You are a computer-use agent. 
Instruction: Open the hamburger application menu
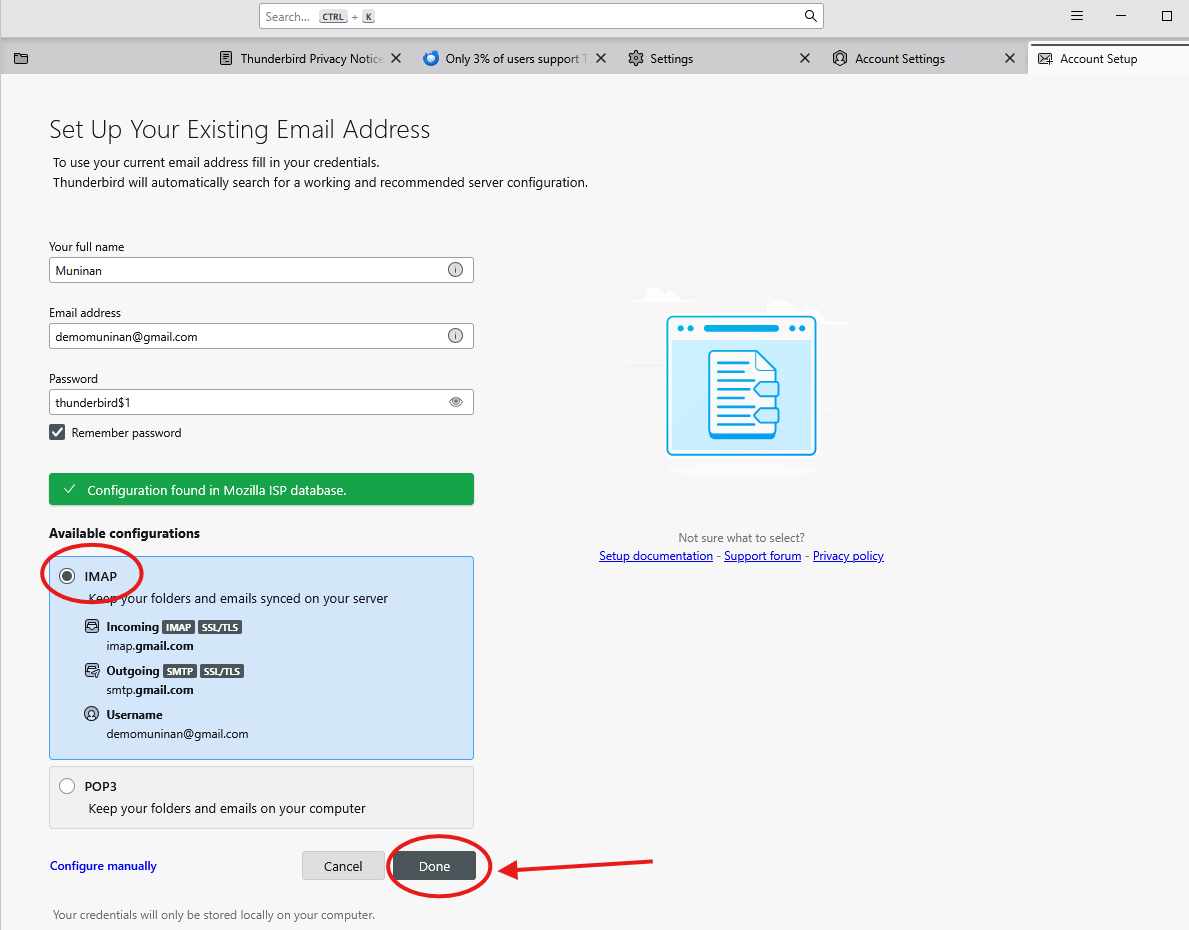[1077, 16]
